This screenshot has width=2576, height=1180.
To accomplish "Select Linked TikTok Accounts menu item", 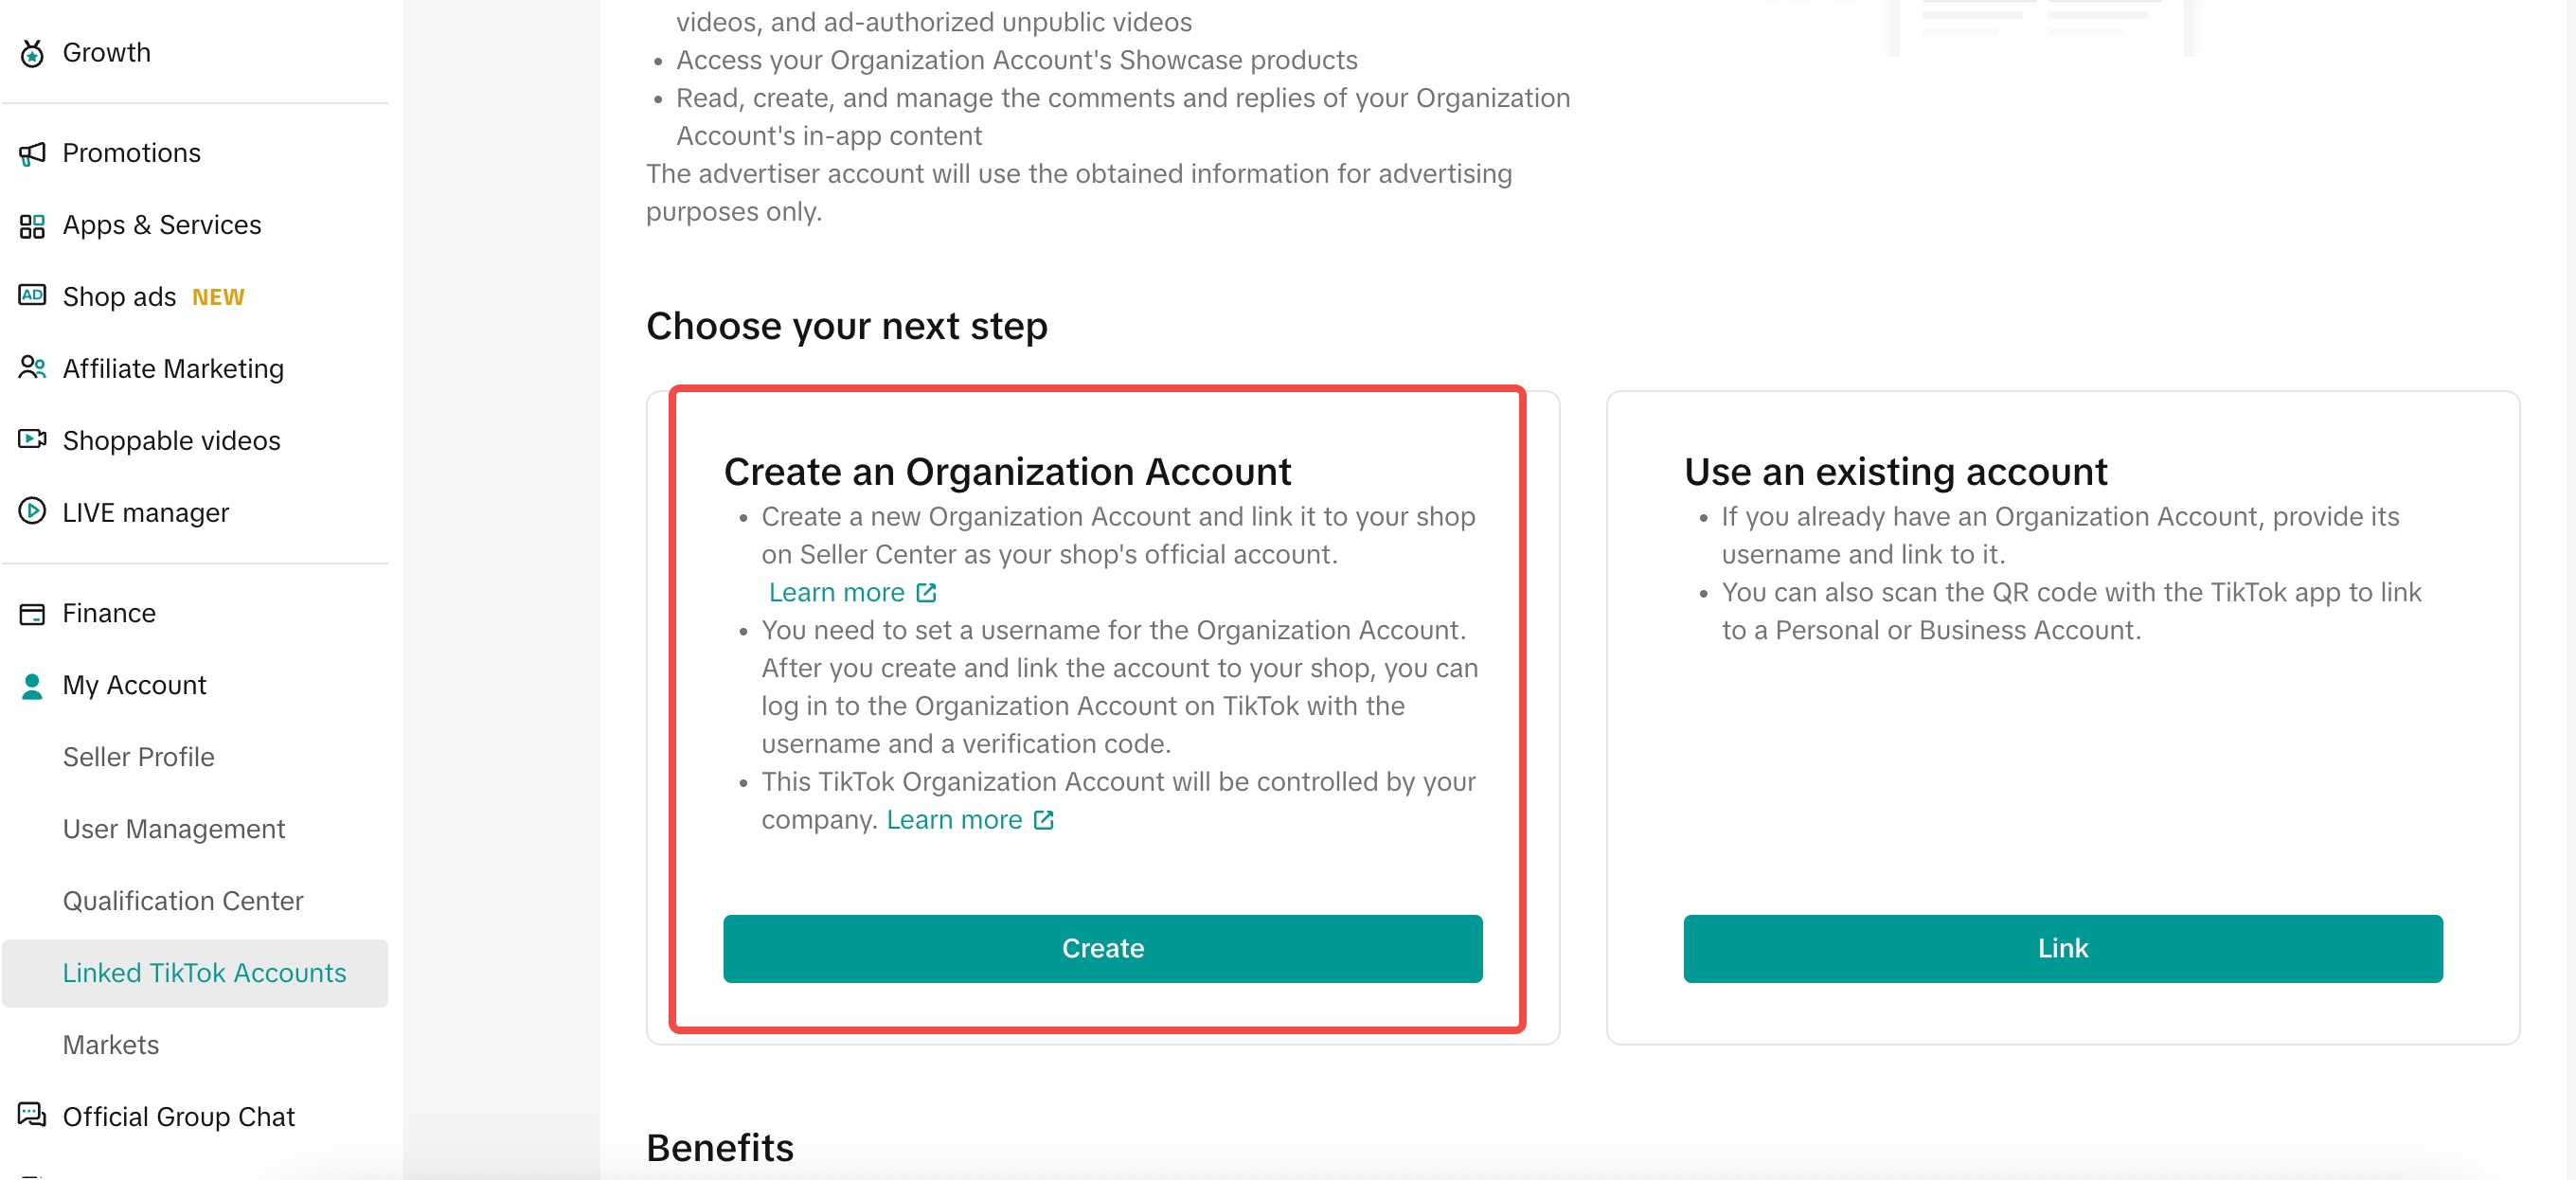I will click(204, 973).
